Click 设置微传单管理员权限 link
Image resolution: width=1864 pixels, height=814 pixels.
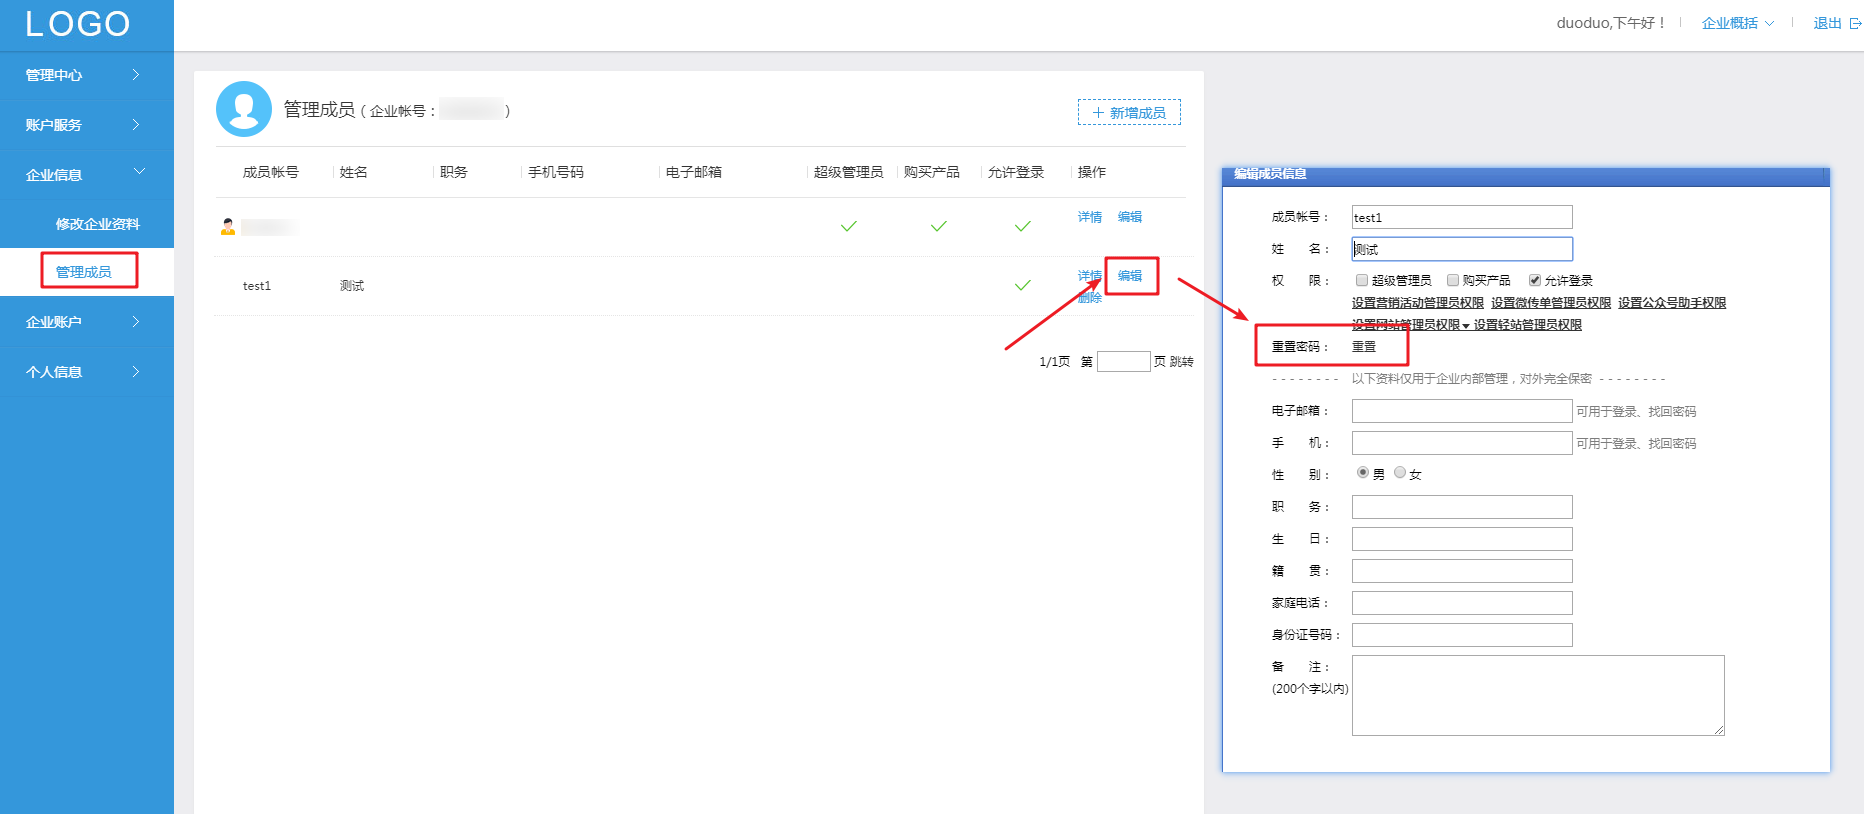(x=1551, y=303)
